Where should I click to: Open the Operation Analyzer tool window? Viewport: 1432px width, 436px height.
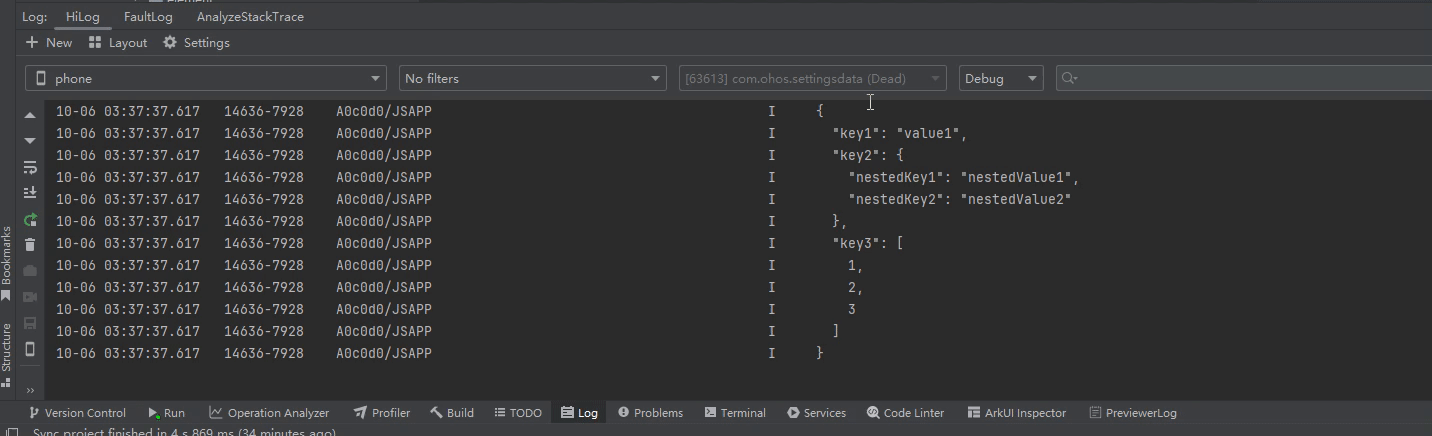pos(269,412)
